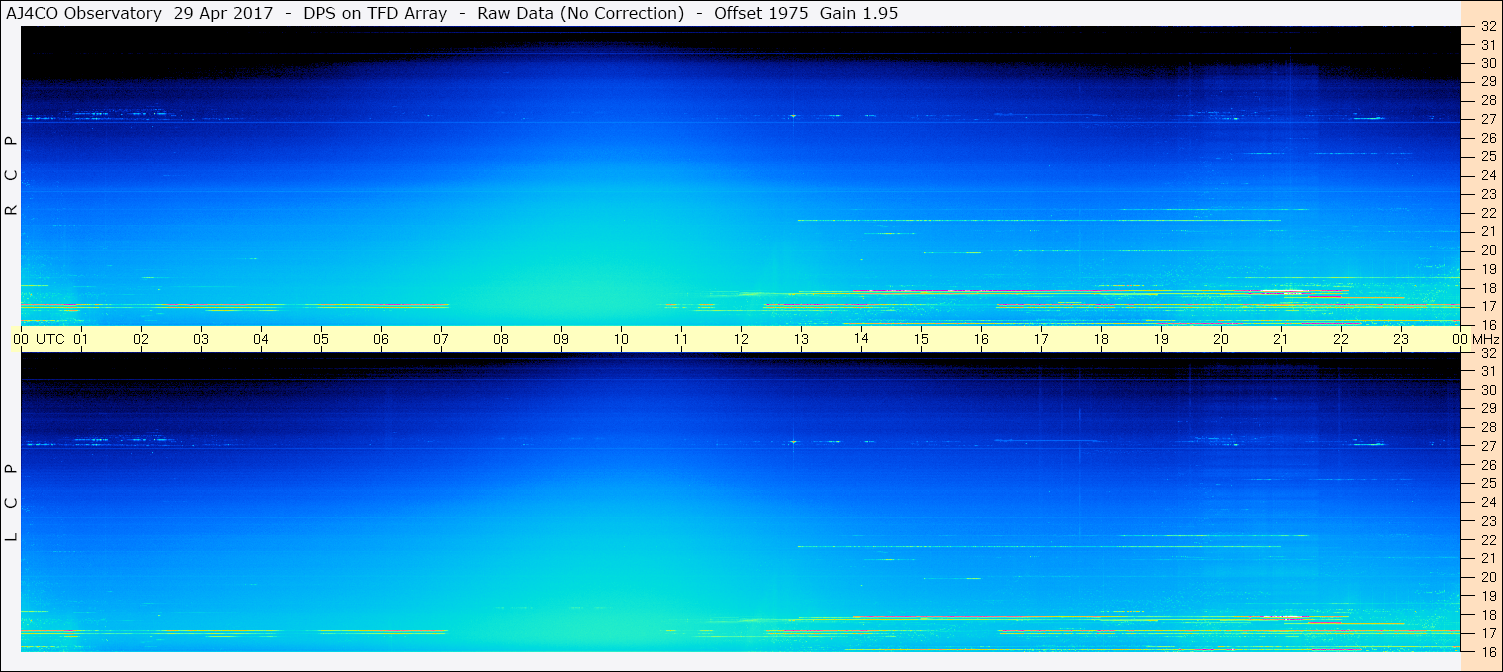Click the 24 MHz label in LCP scale
Viewport: 1503px width, 672px height.
[x=1487, y=502]
